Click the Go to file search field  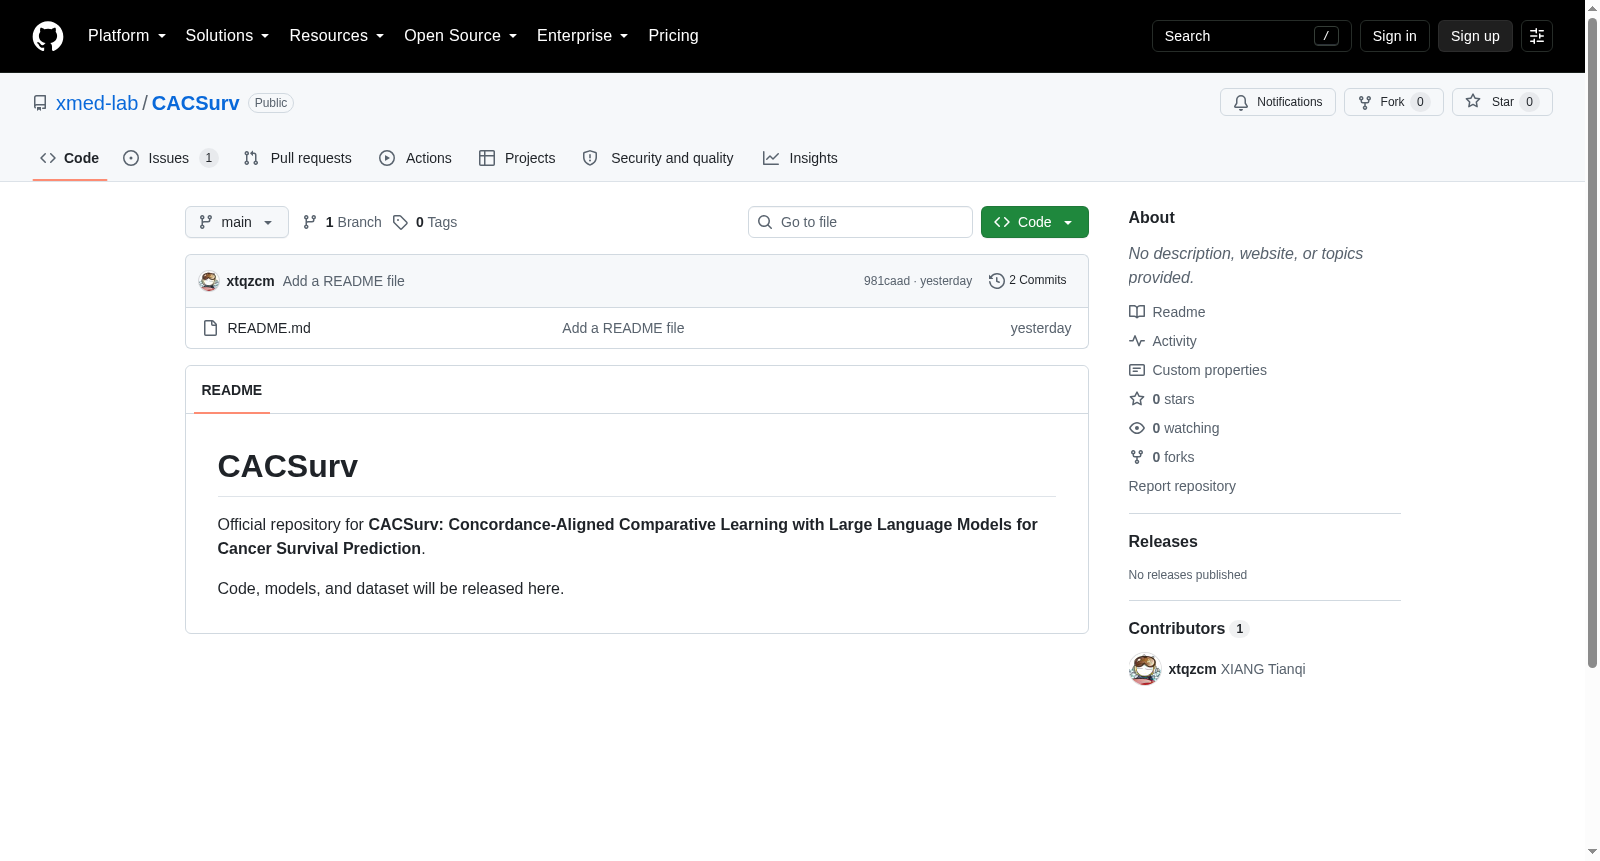click(x=860, y=222)
